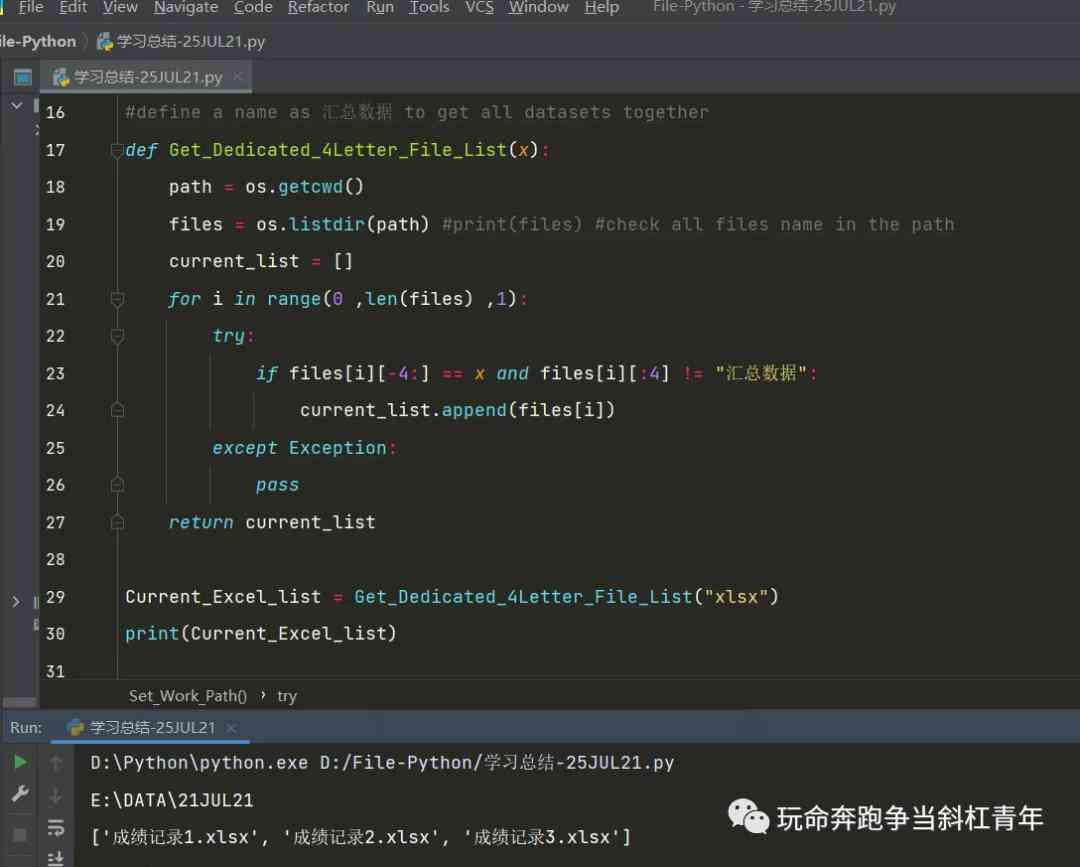Image resolution: width=1080 pixels, height=867 pixels.
Task: Open the View menu
Action: pyautogui.click(x=120, y=8)
